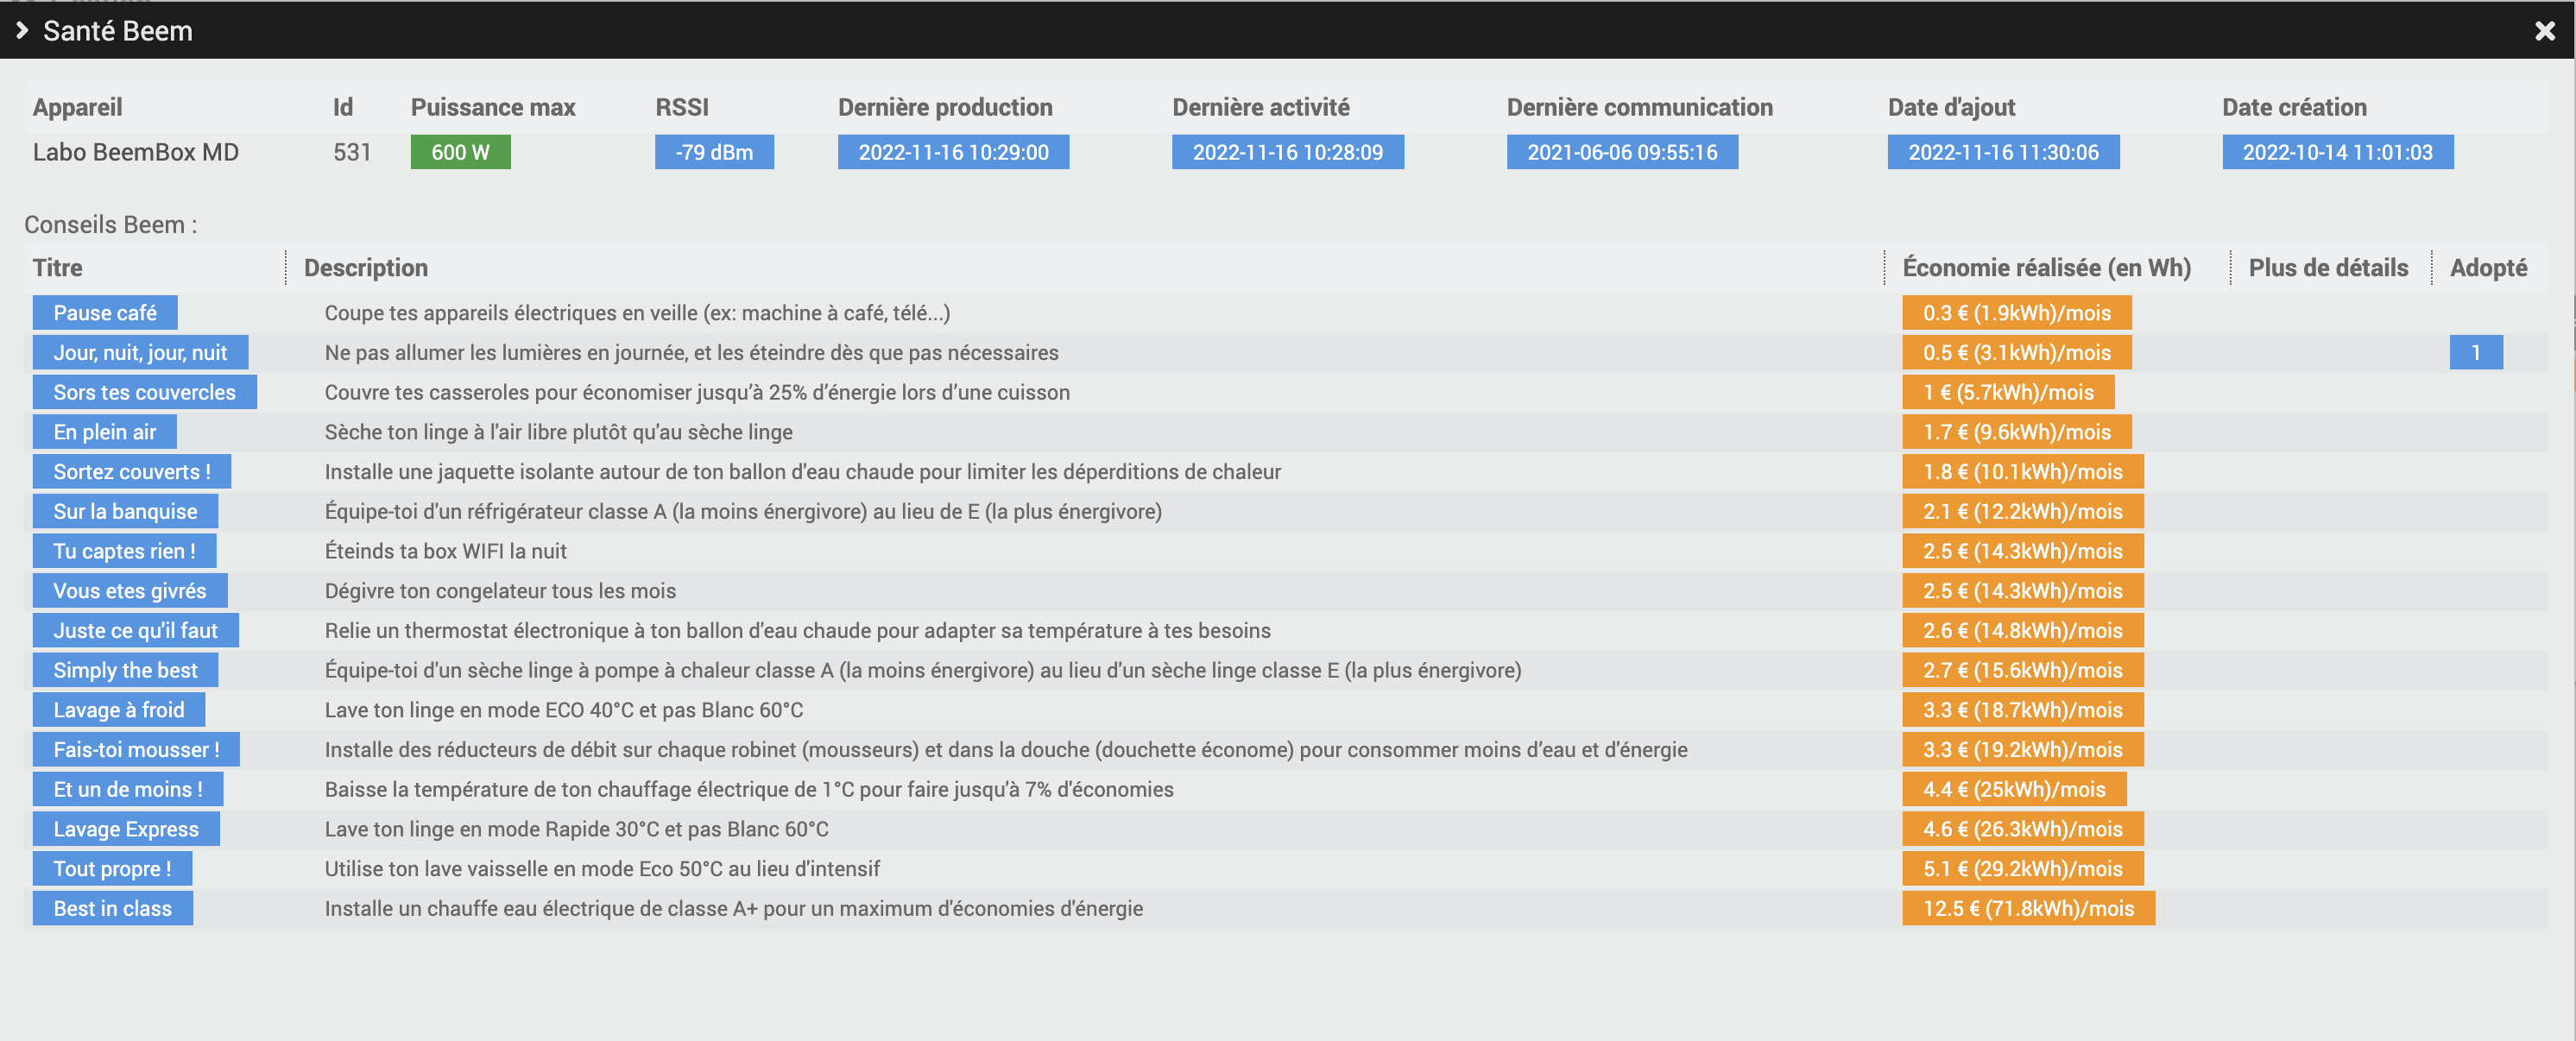
Task: Click the Puissance max column header
Action: click(x=493, y=107)
